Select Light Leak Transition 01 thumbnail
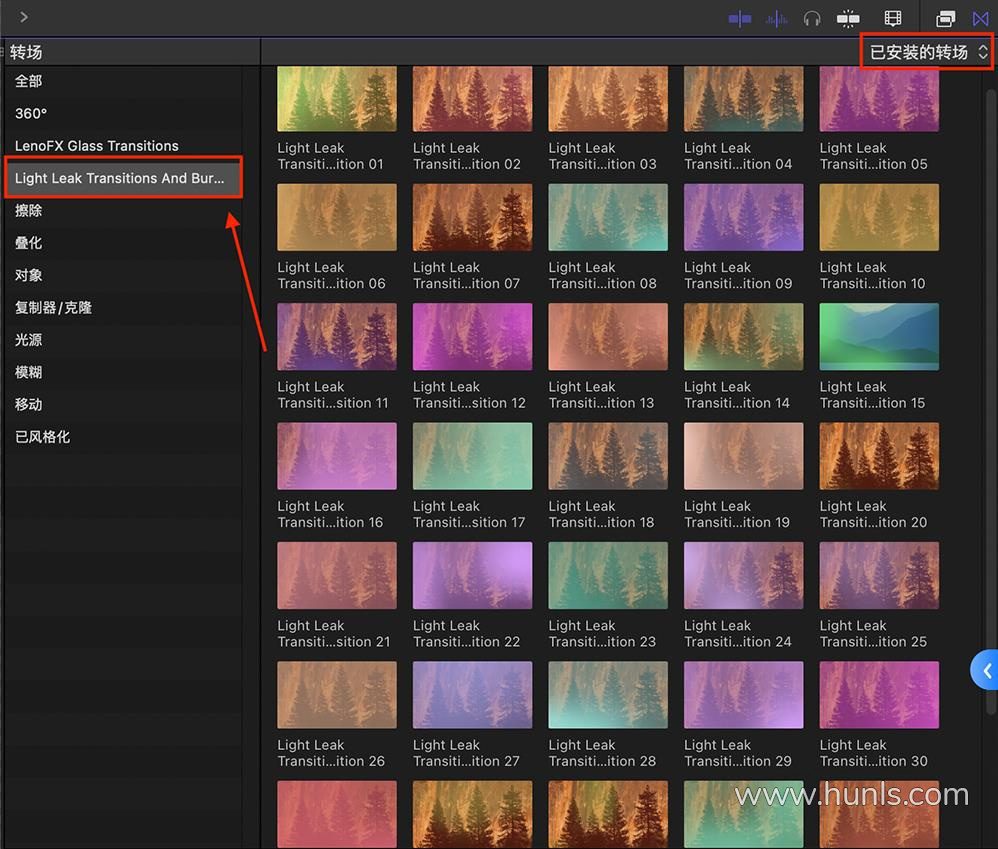Image resolution: width=998 pixels, height=849 pixels. click(x=336, y=99)
